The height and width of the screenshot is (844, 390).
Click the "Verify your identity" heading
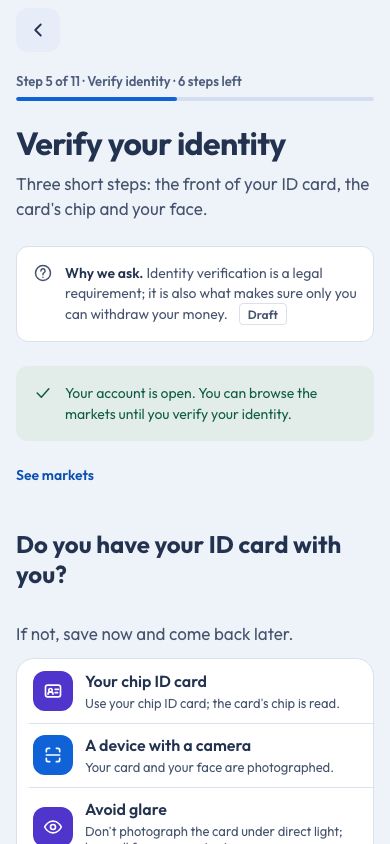point(151,145)
